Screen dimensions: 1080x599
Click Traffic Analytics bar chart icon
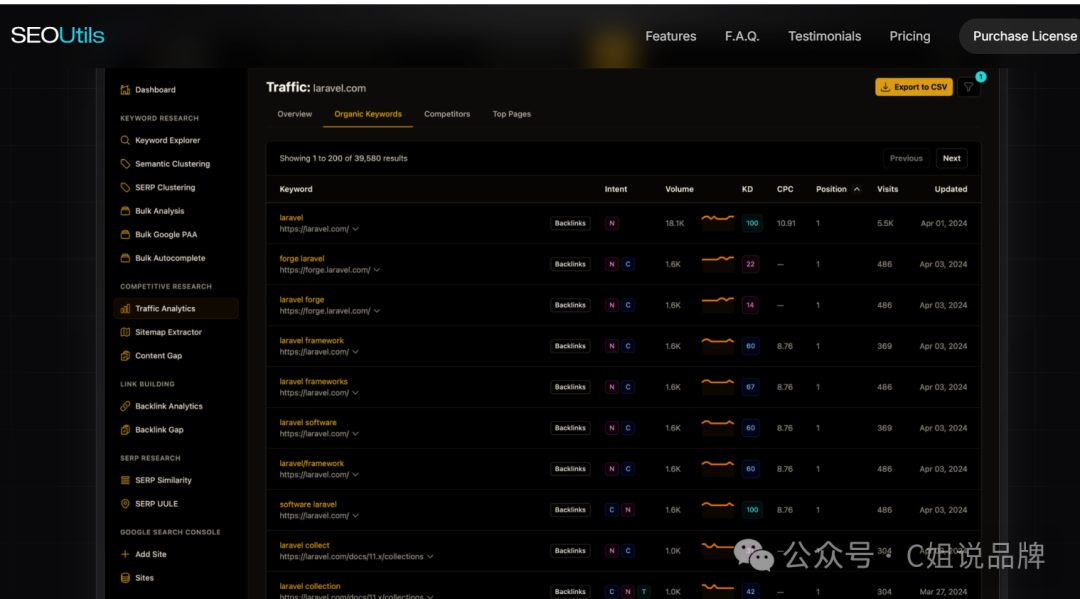coord(125,308)
